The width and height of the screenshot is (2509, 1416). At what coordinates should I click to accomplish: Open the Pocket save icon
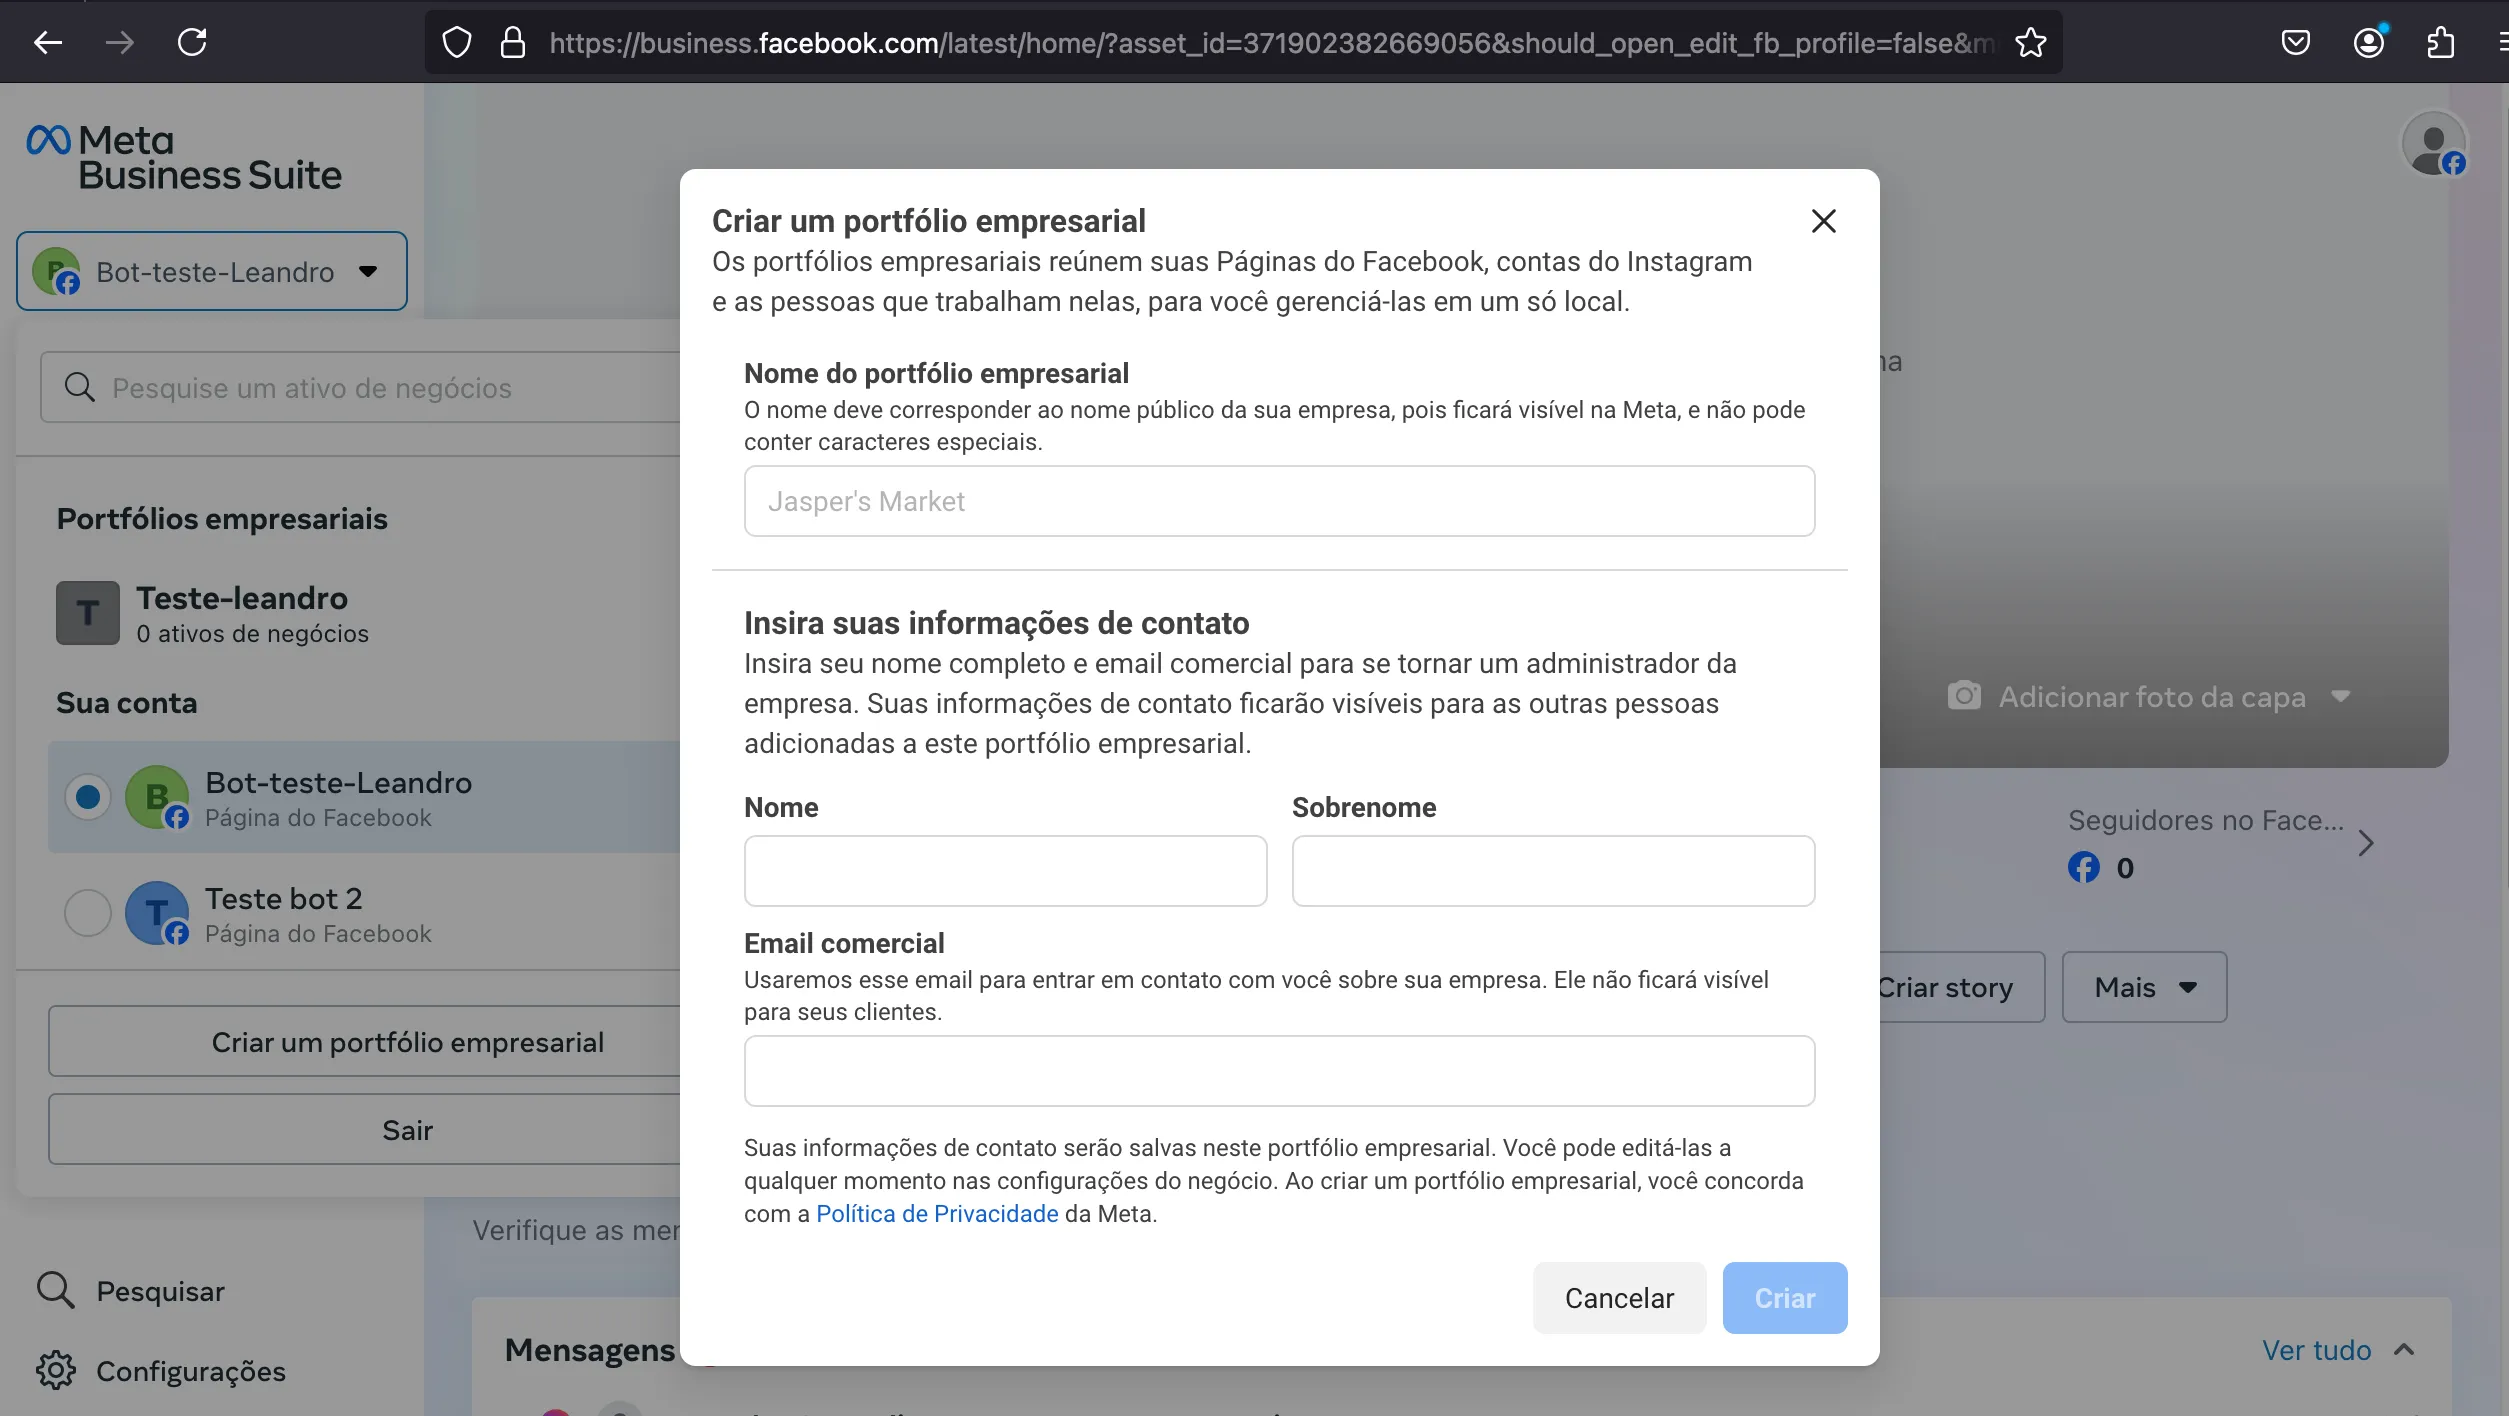(2295, 42)
